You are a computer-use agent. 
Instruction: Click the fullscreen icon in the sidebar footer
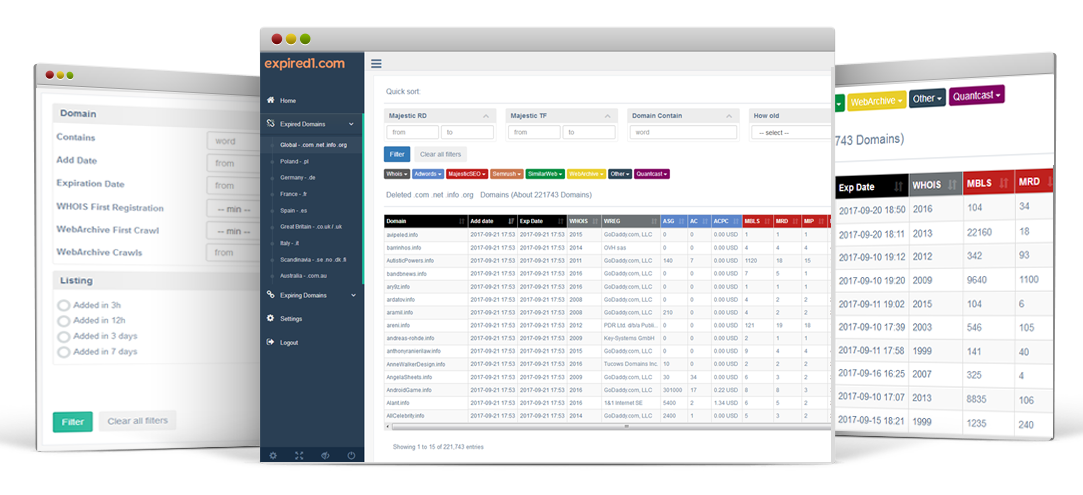pyautogui.click(x=299, y=456)
